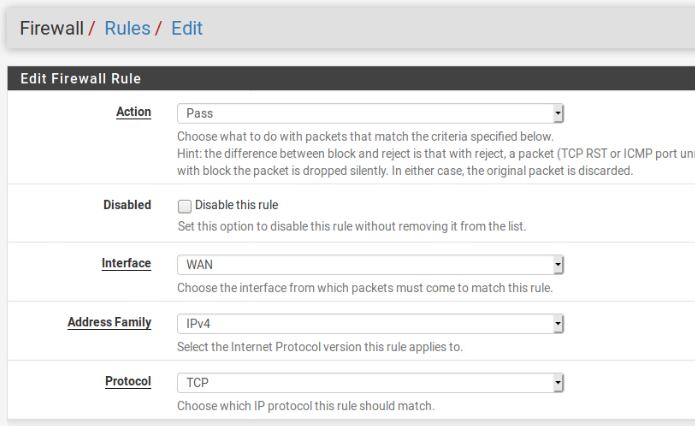Click the underlined Protocol field label
This screenshot has height=426, width=695.
tap(128, 381)
